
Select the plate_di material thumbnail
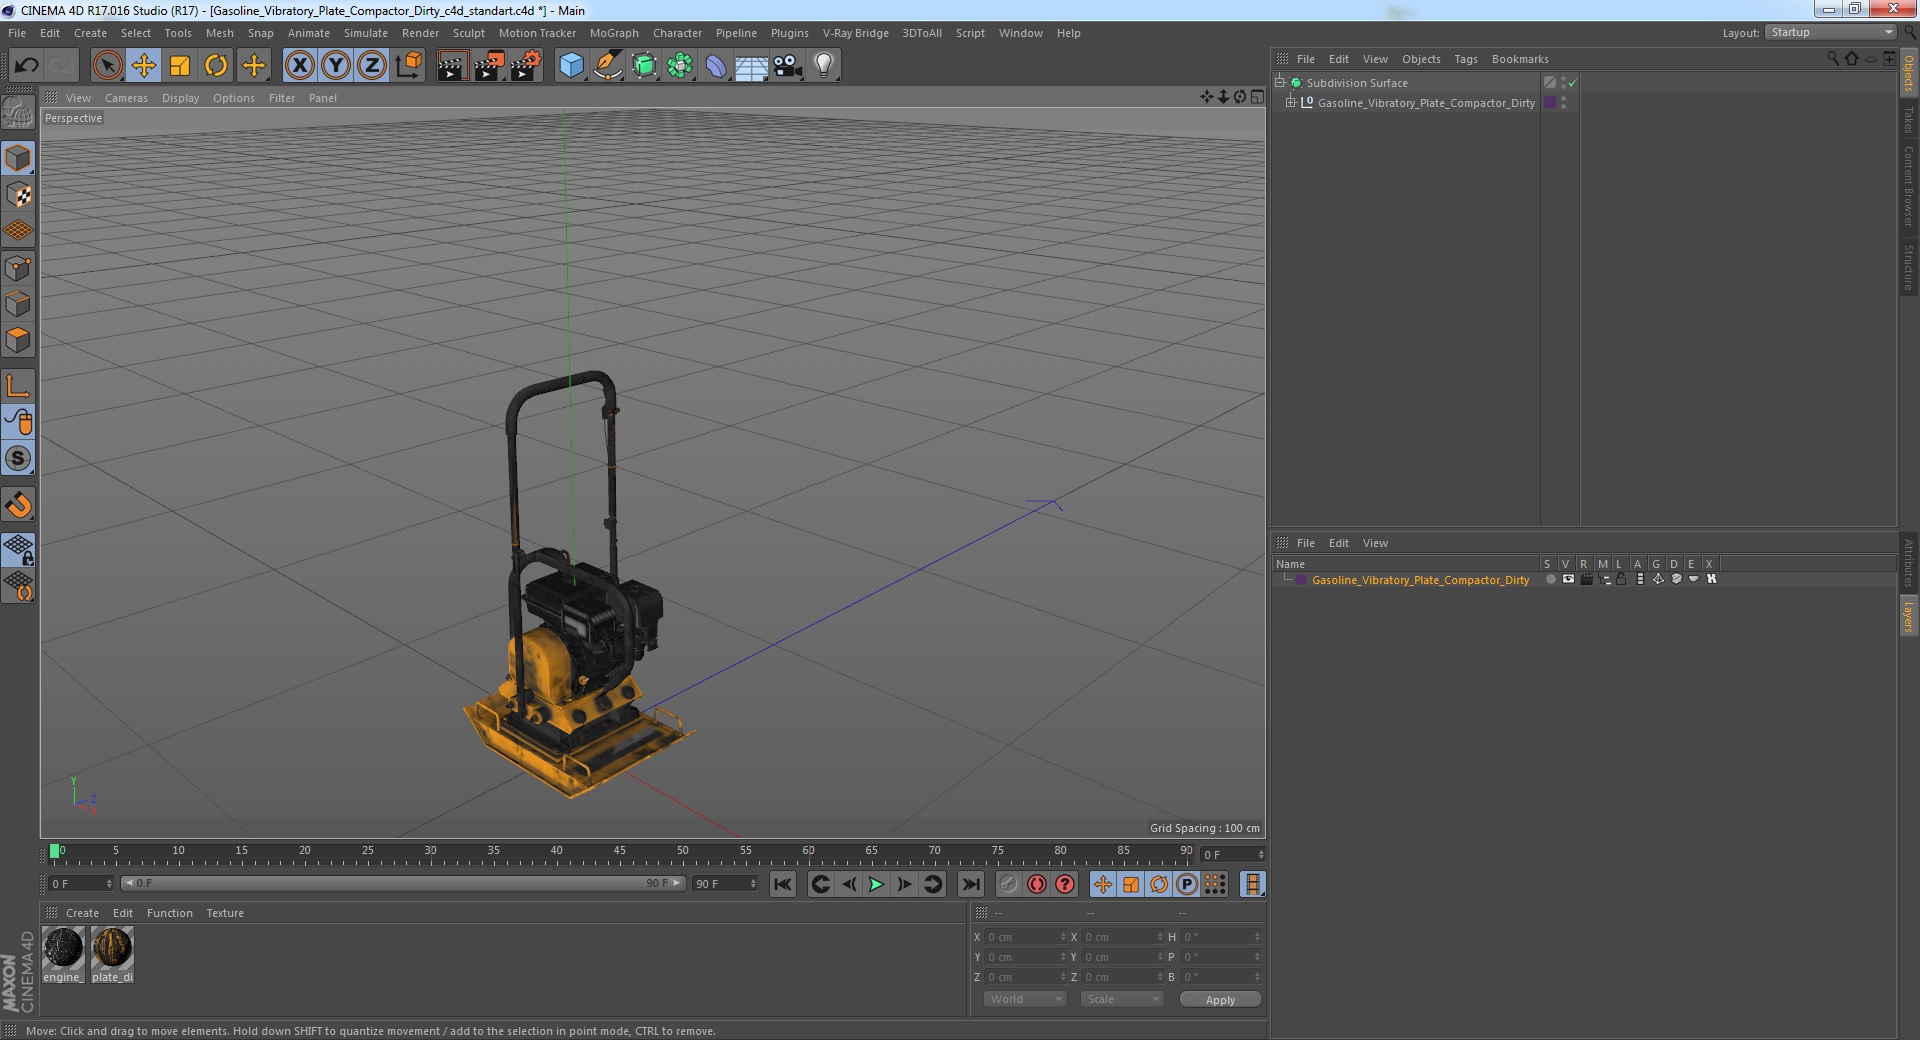112,948
